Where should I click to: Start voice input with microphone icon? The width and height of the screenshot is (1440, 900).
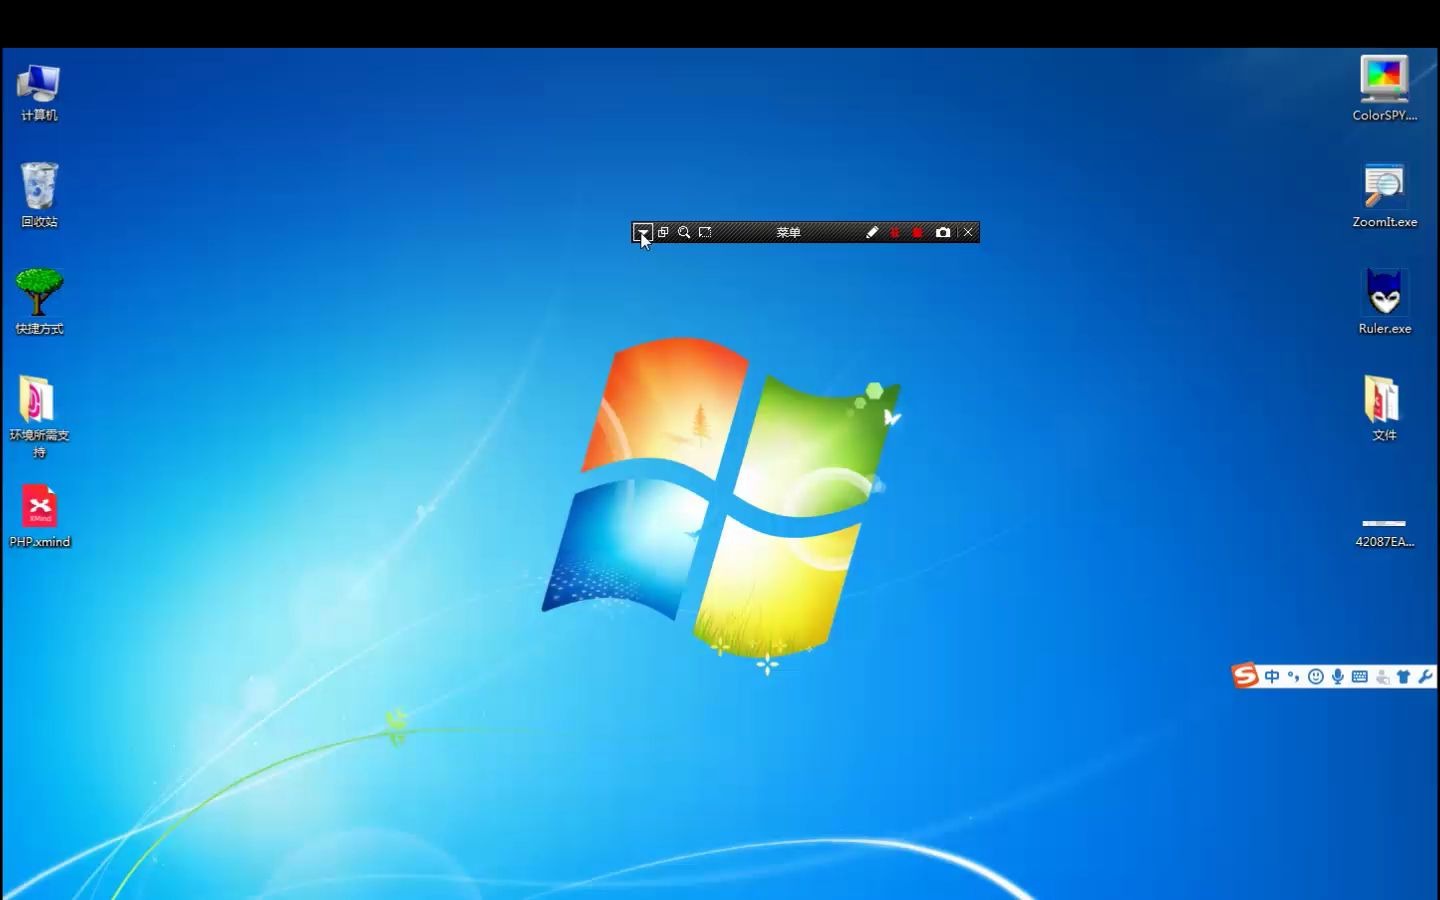pos(1338,677)
